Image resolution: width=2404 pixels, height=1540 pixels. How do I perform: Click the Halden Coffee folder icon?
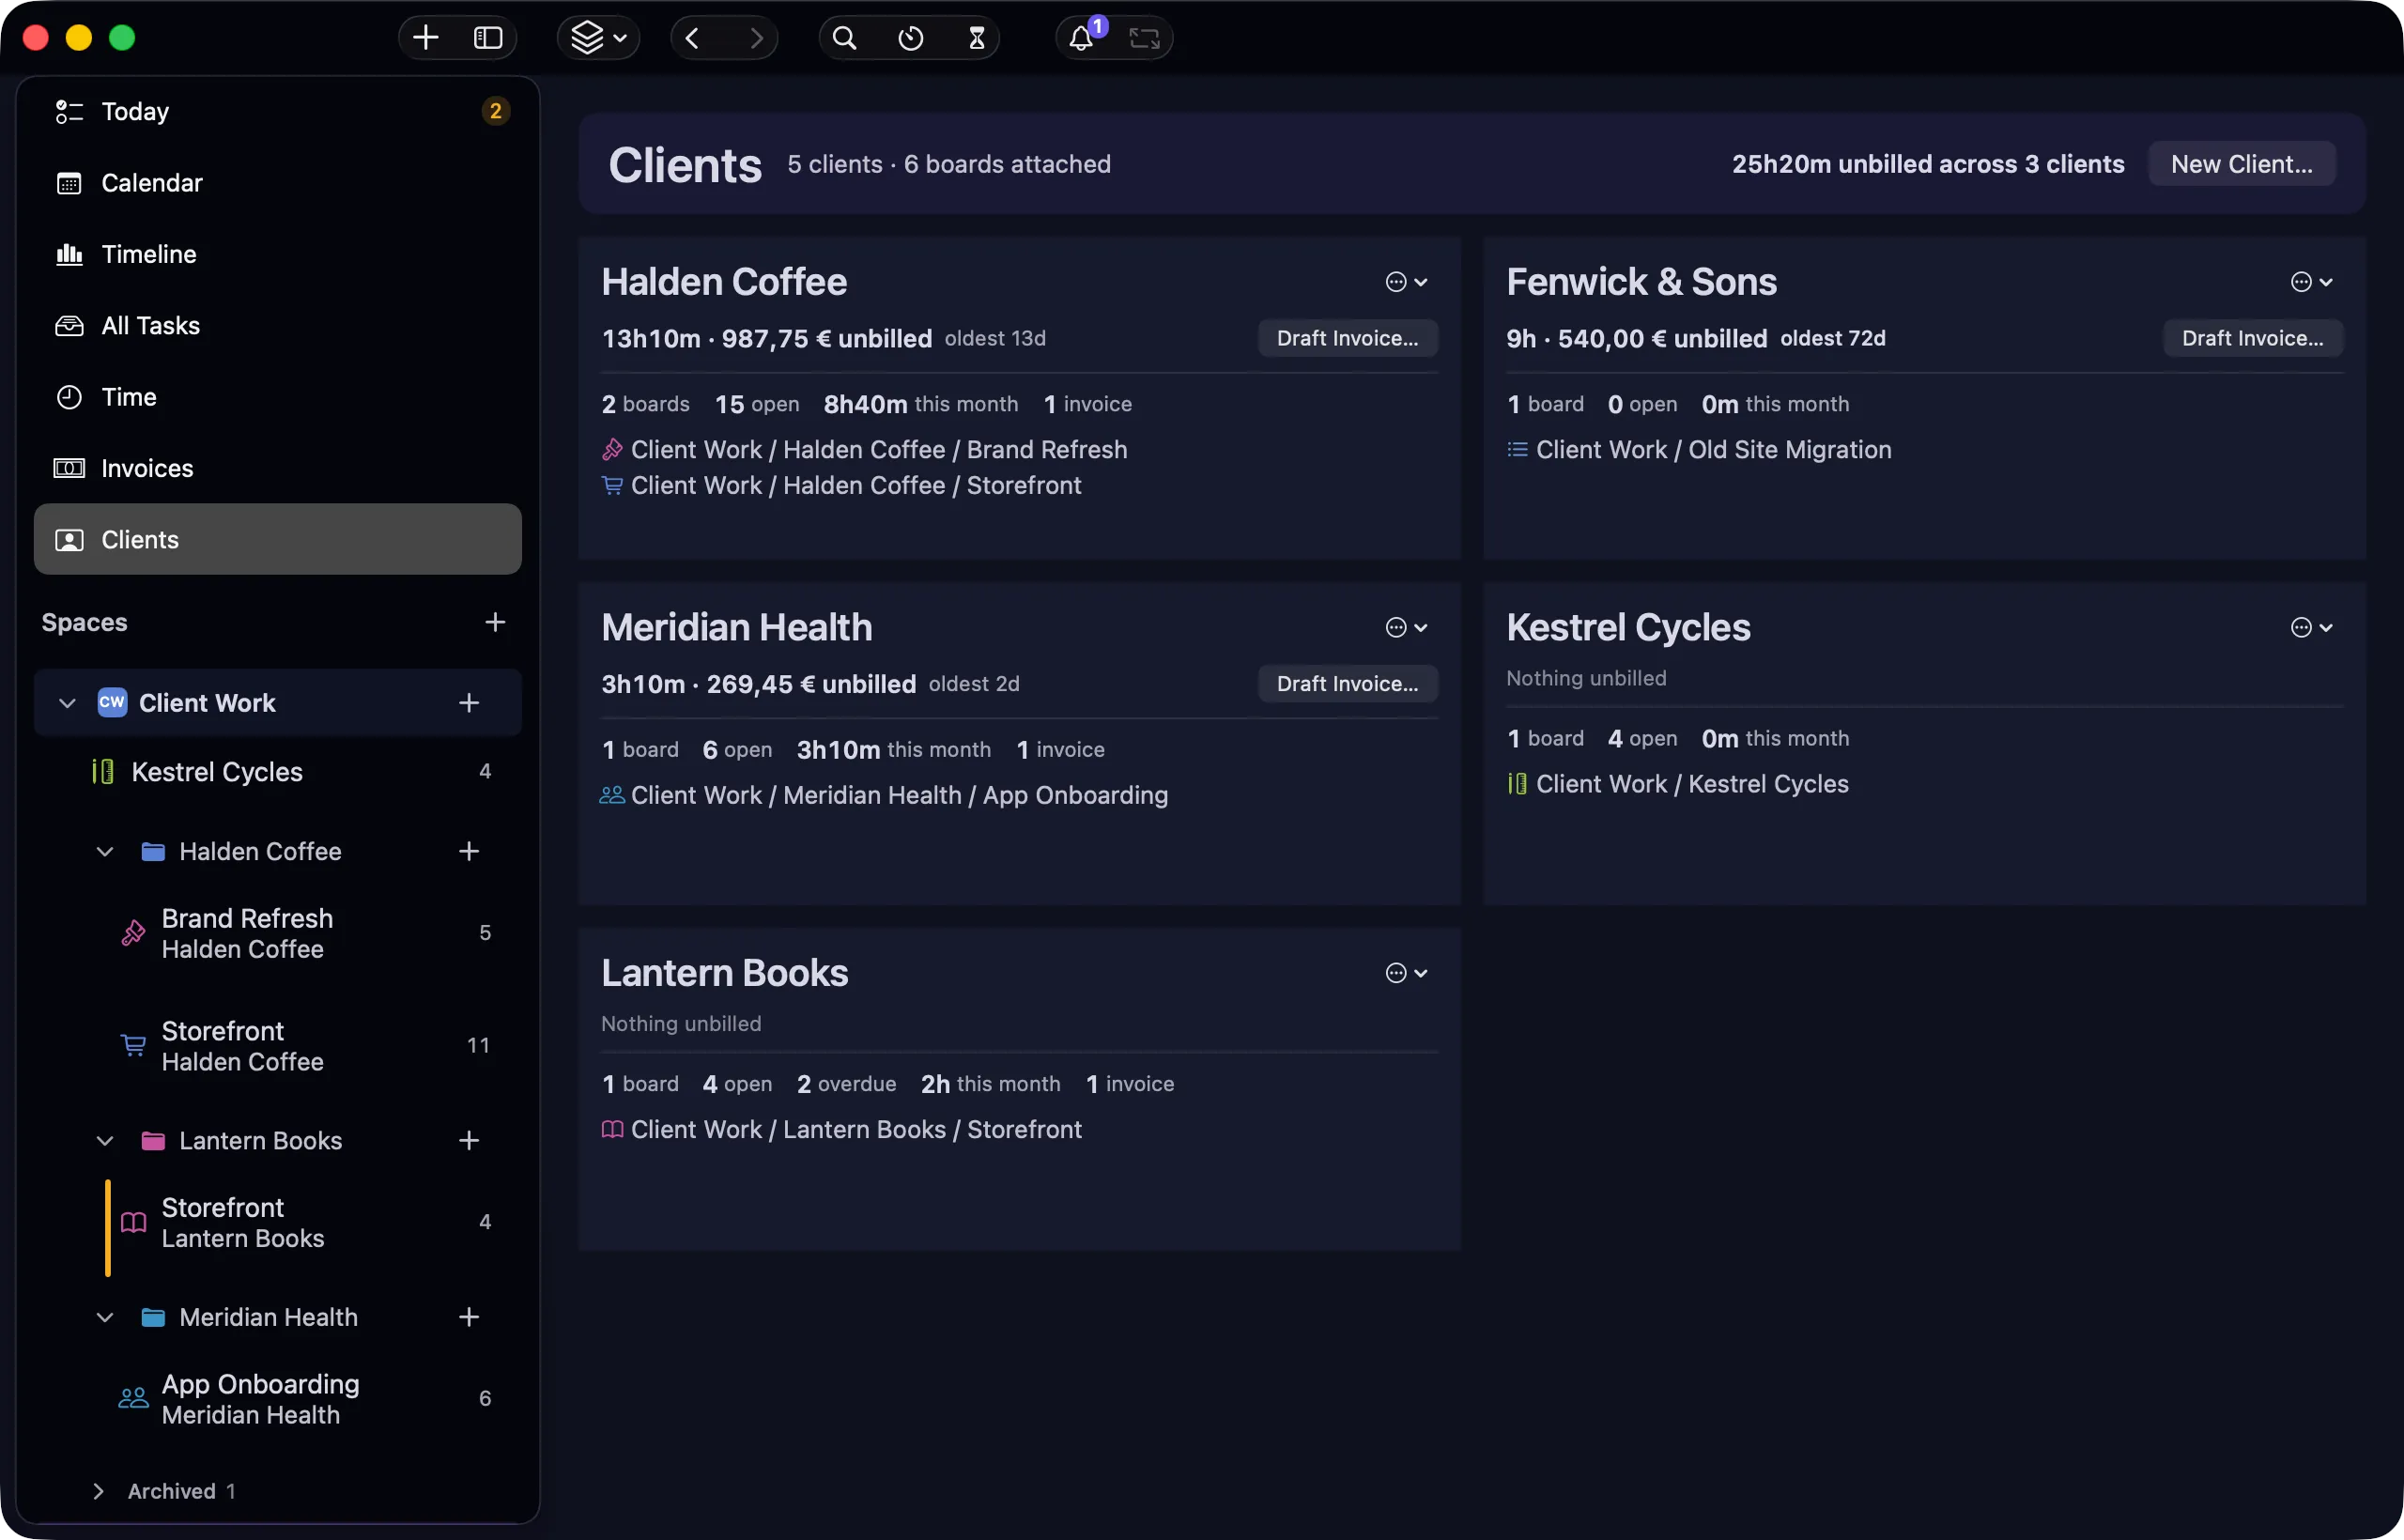pos(153,851)
